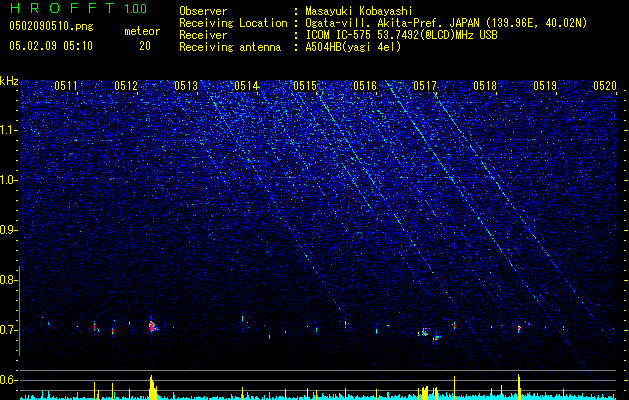Select the location text Ogata-vill. Akita-Pref. JAPAN
The width and height of the screenshot is (629, 400).
(x=392, y=23)
